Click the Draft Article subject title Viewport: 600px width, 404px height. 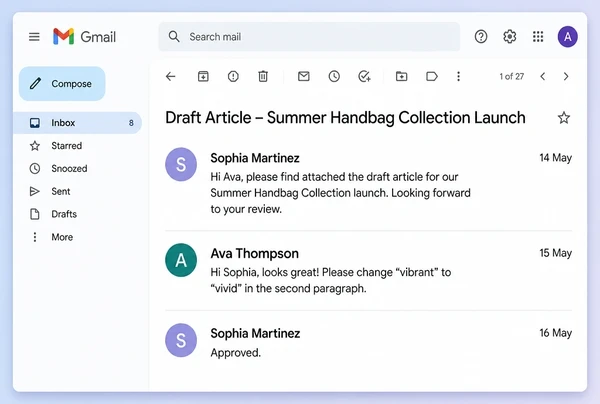pyautogui.click(x=345, y=117)
